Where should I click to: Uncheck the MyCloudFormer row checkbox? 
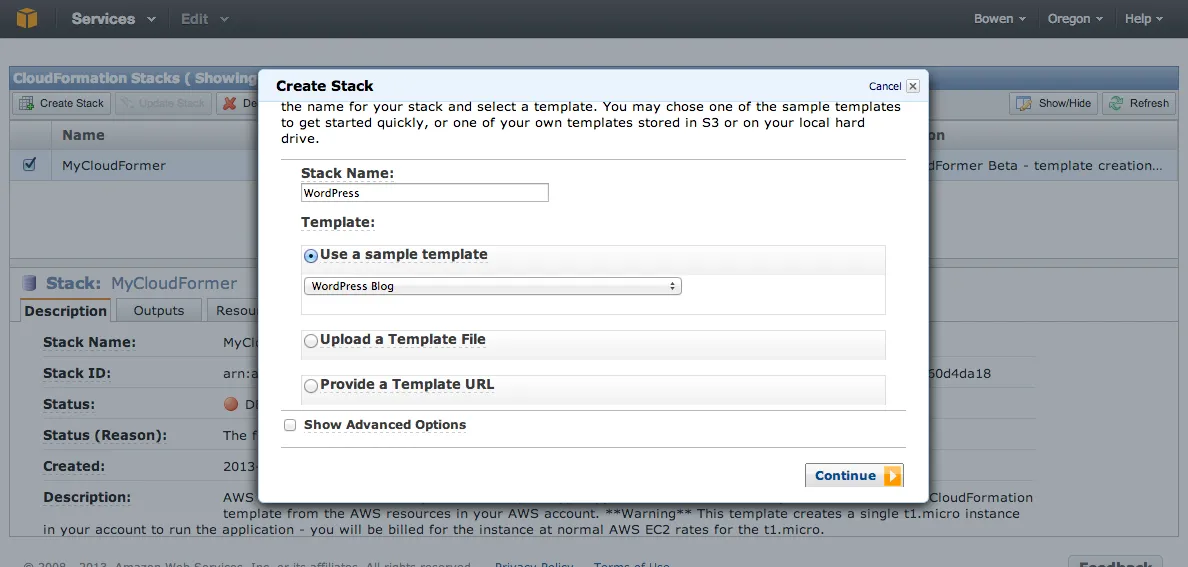pyautogui.click(x=30, y=164)
